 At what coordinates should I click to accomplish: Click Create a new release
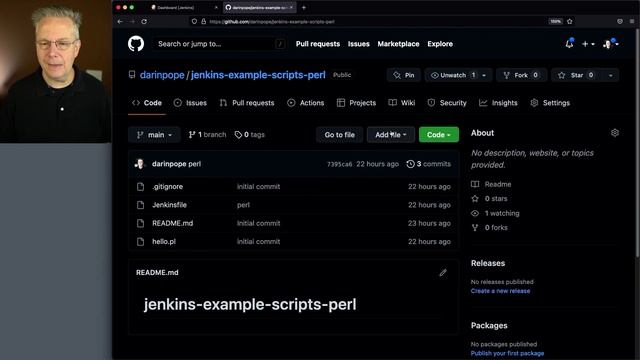[x=500, y=291]
